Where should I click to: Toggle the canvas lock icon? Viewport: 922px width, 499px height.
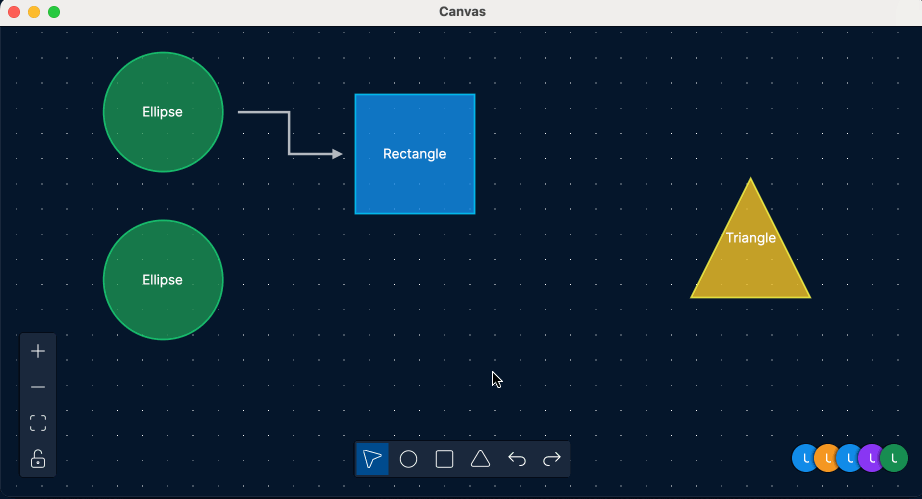[x=38, y=459]
